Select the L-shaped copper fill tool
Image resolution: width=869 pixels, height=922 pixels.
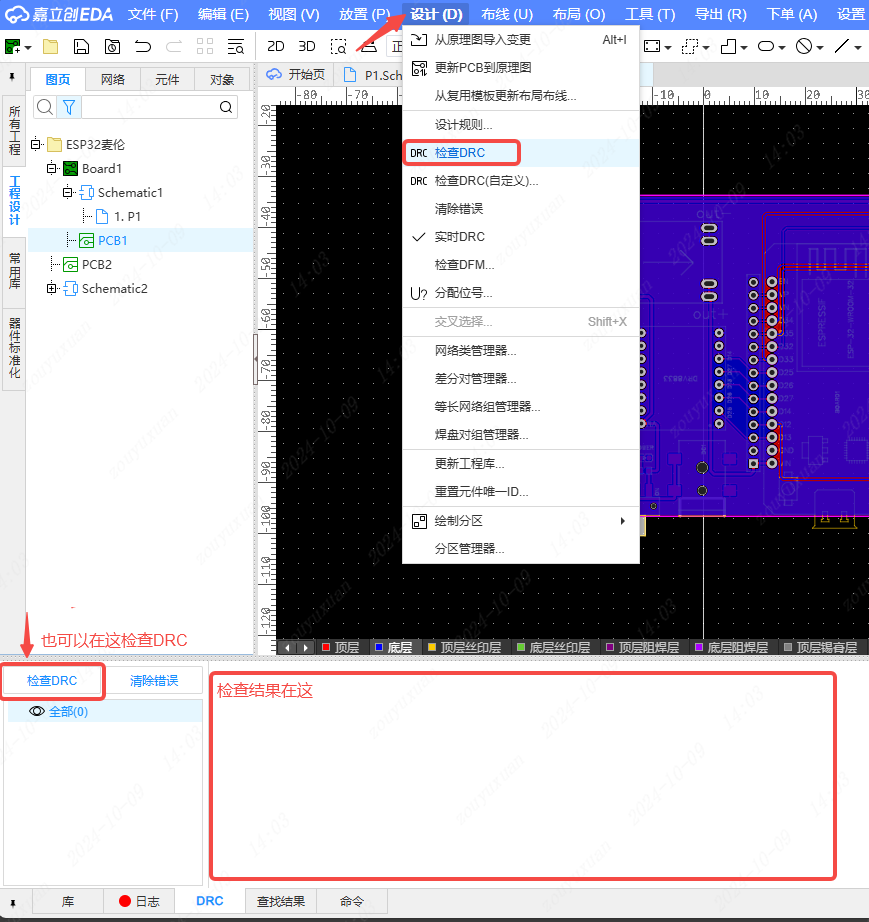(728, 46)
